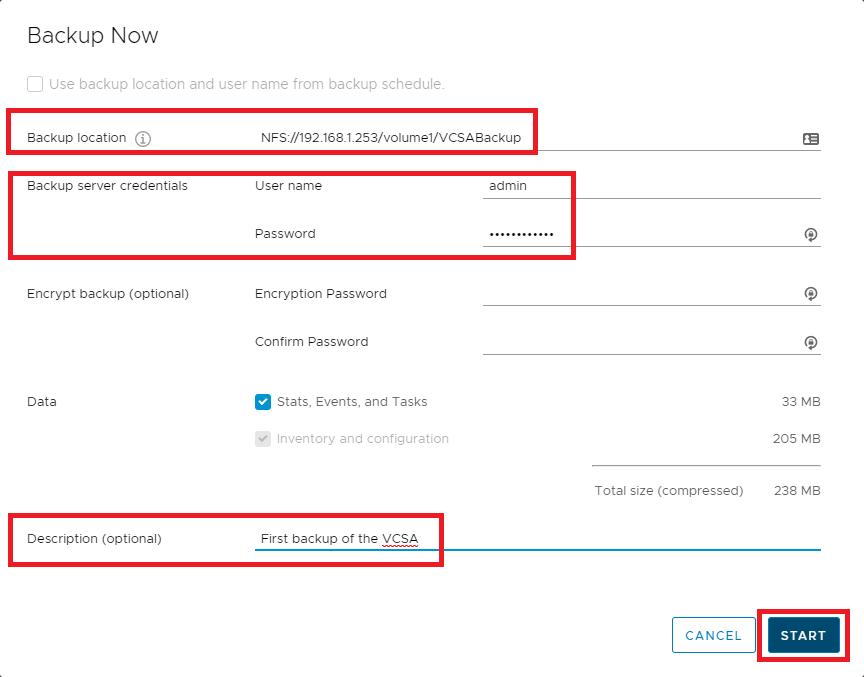The width and height of the screenshot is (864, 677).
Task: Click the icon in Confirm Password field
Action: point(811,342)
